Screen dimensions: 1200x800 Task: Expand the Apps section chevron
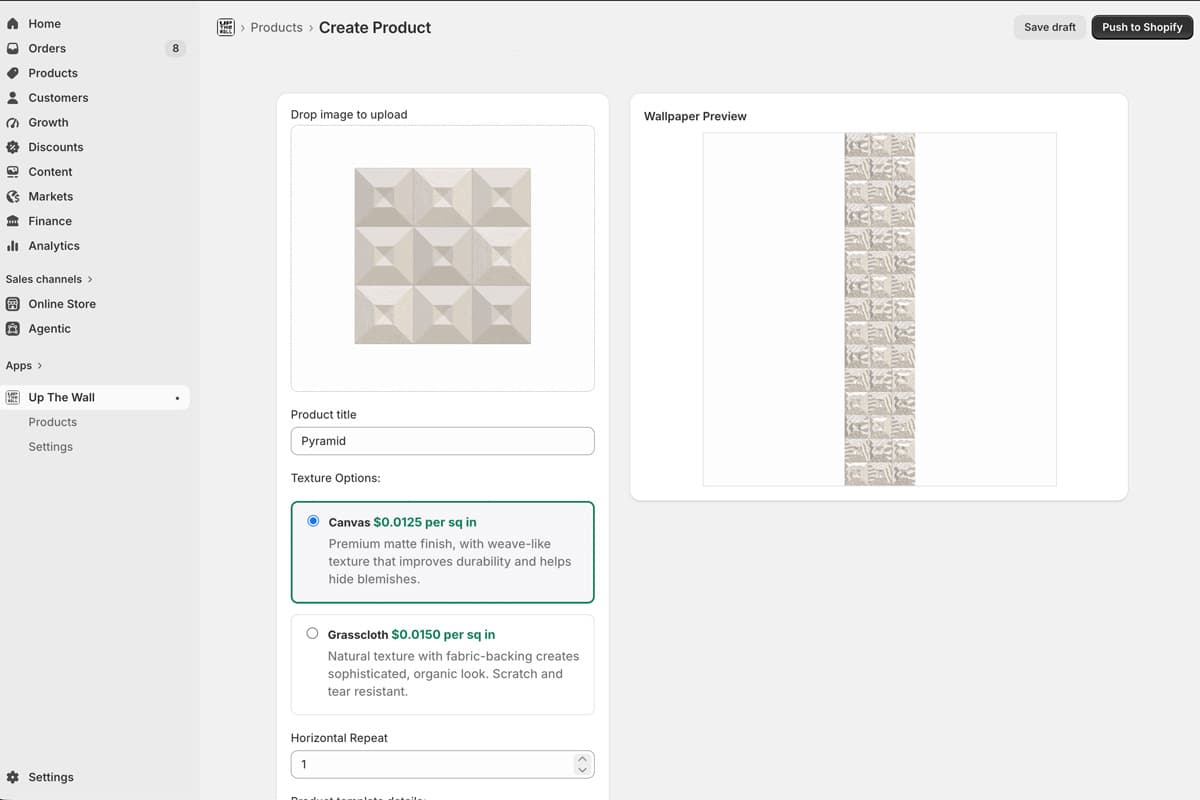coord(39,366)
